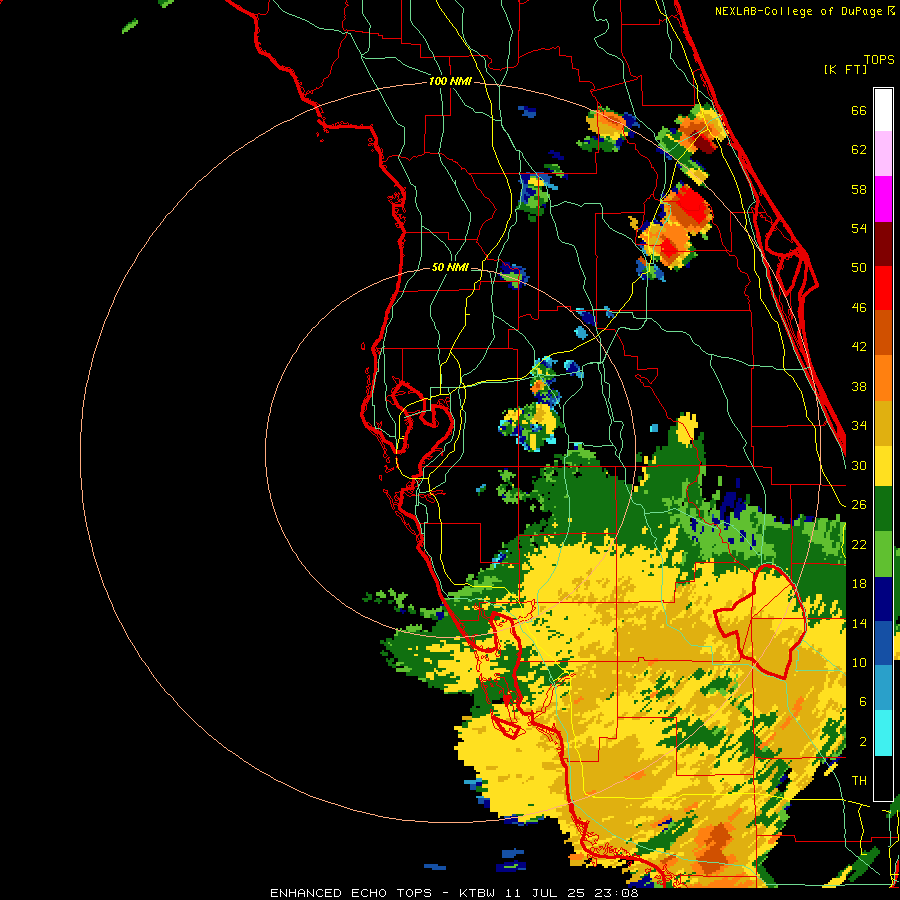Click the 38 legend value
The width and height of the screenshot is (900, 900).
click(x=859, y=386)
